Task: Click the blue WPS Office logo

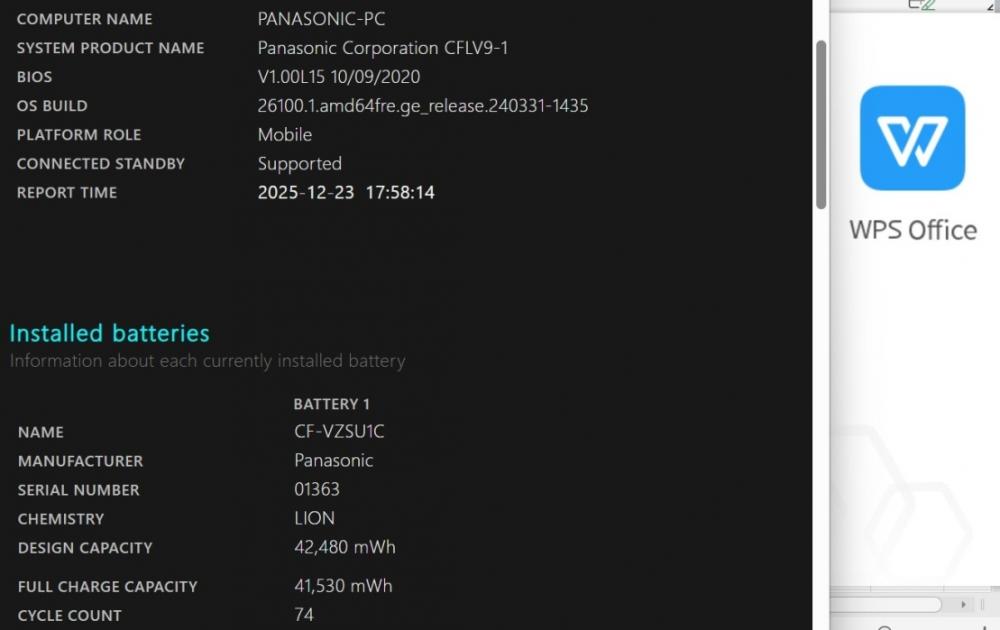Action: [912, 138]
